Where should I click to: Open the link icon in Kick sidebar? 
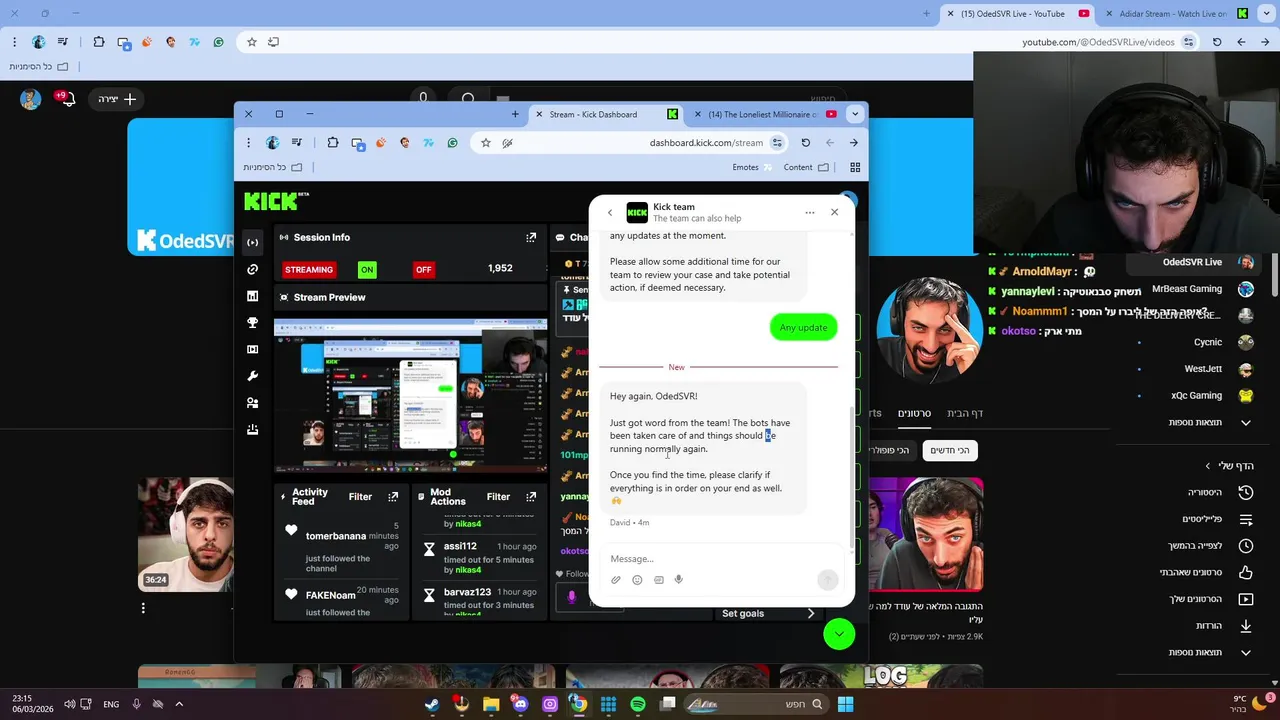(x=252, y=269)
